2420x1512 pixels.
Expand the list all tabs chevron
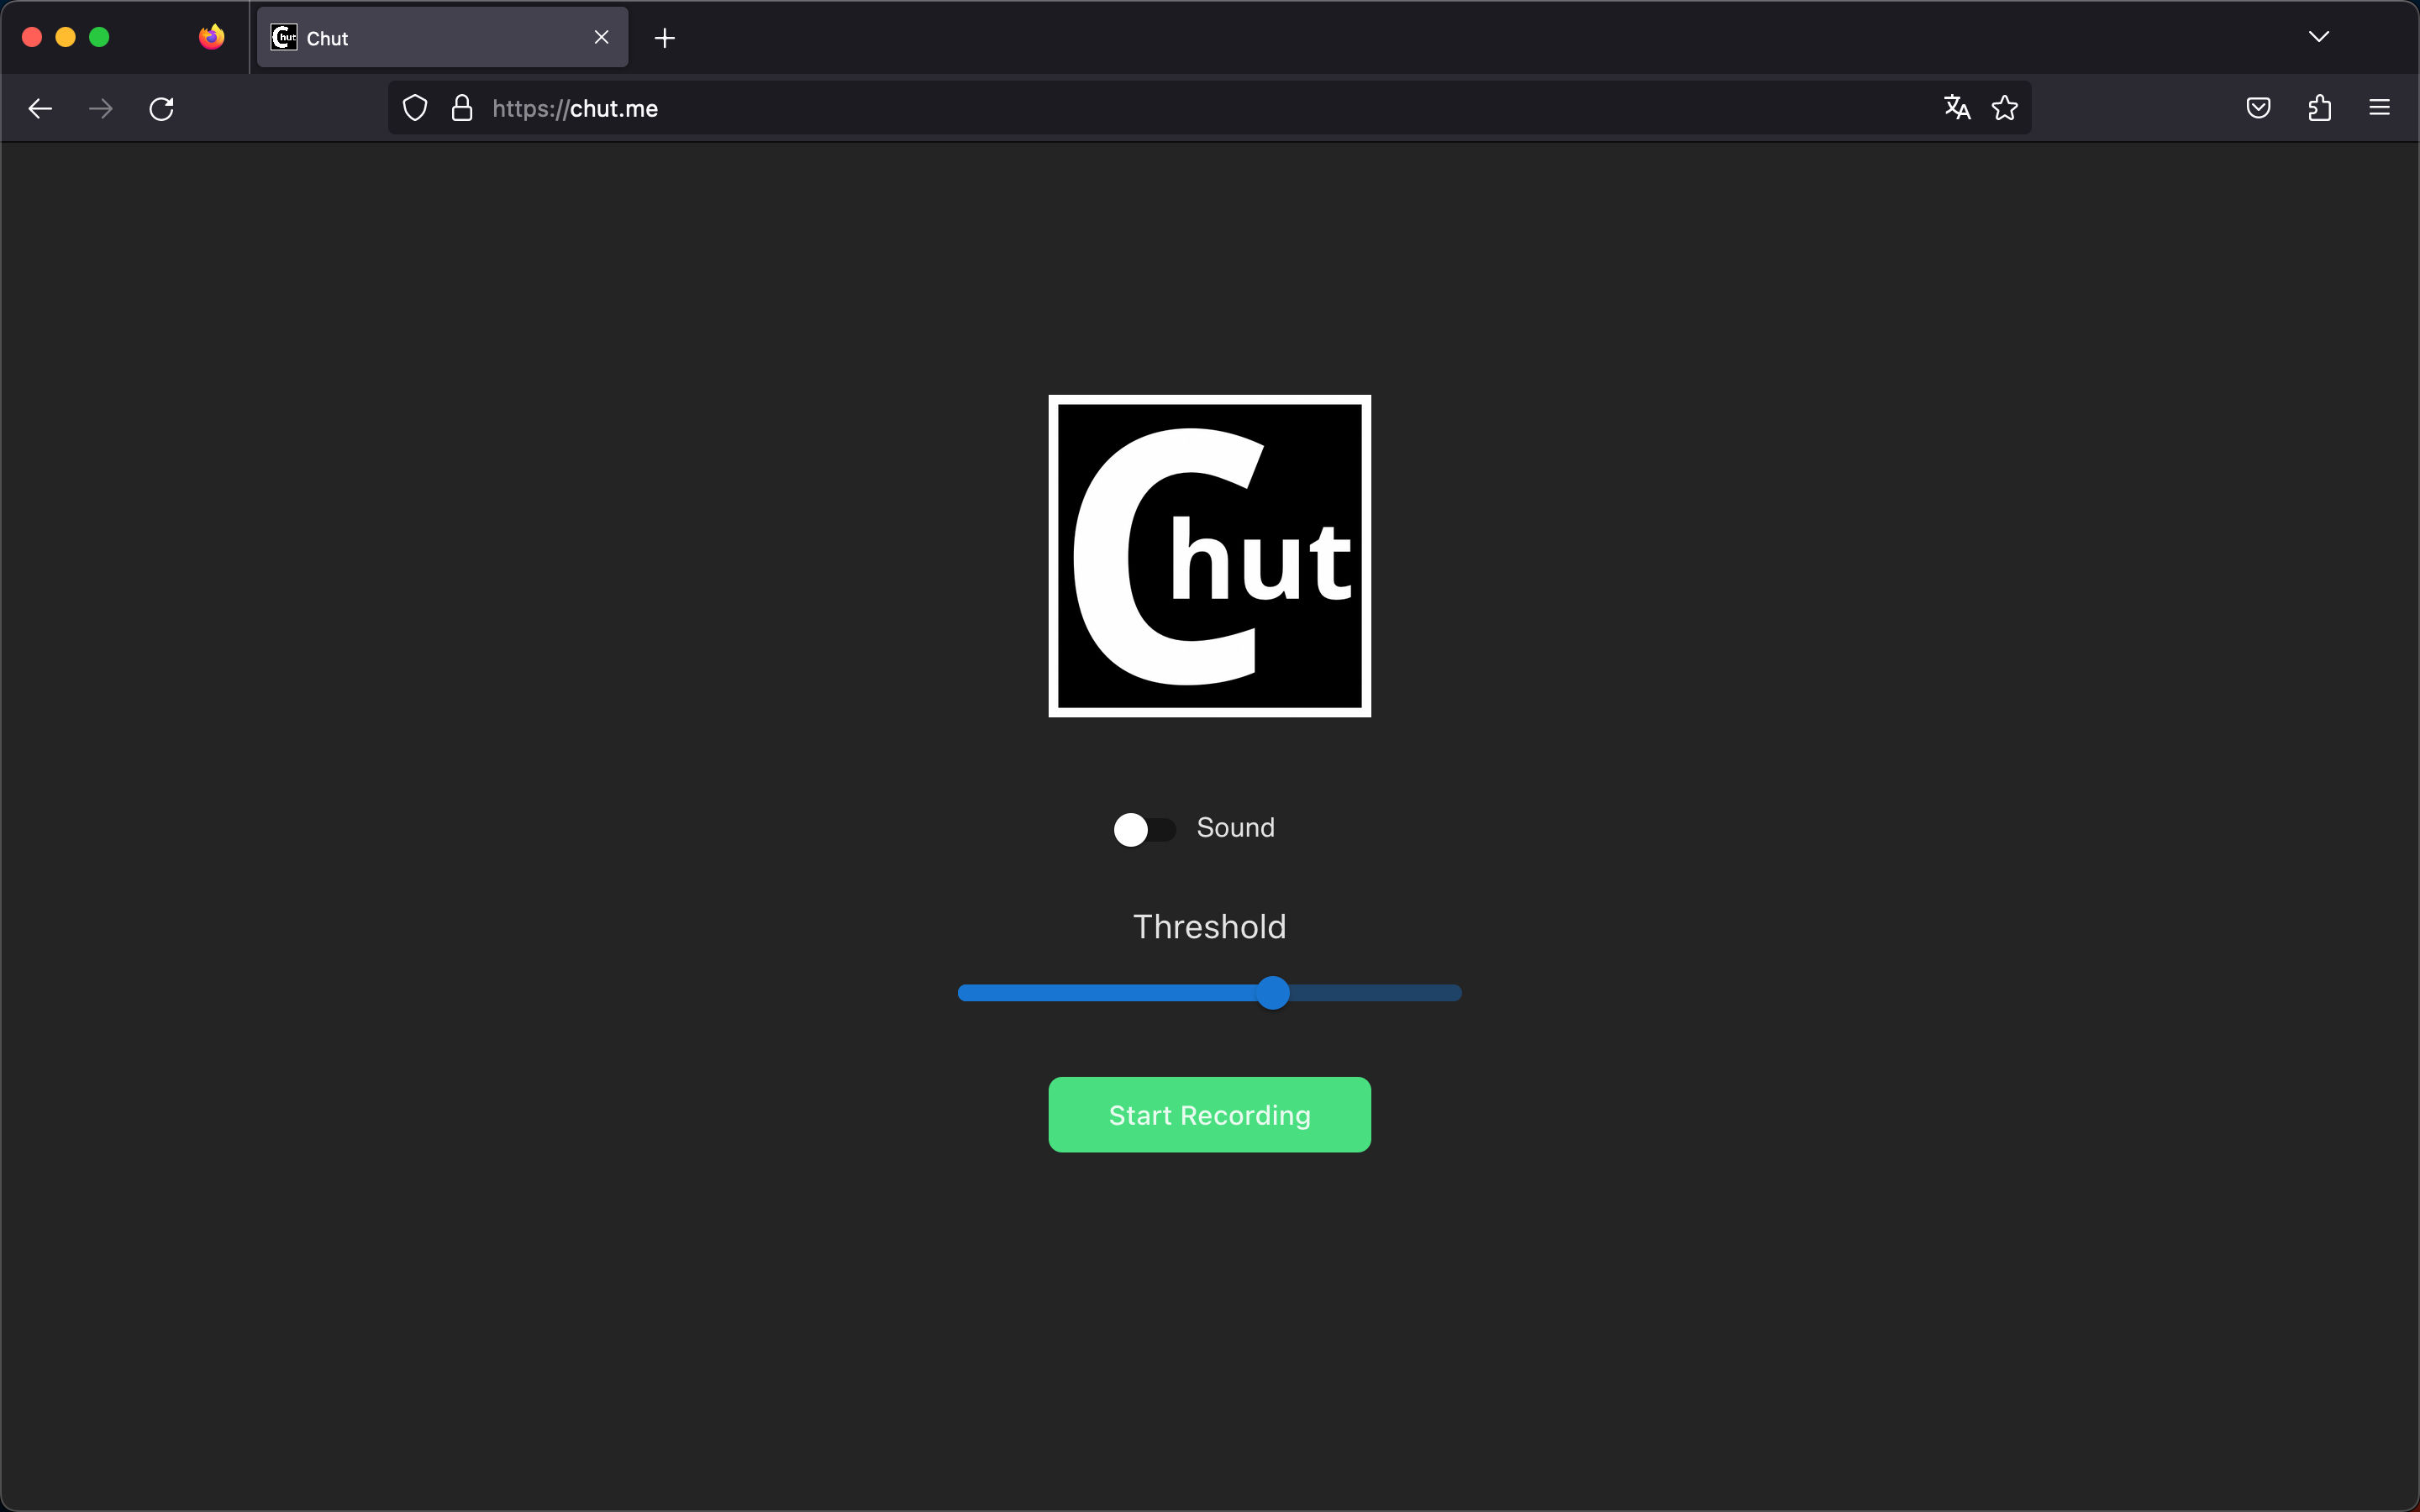[2319, 37]
